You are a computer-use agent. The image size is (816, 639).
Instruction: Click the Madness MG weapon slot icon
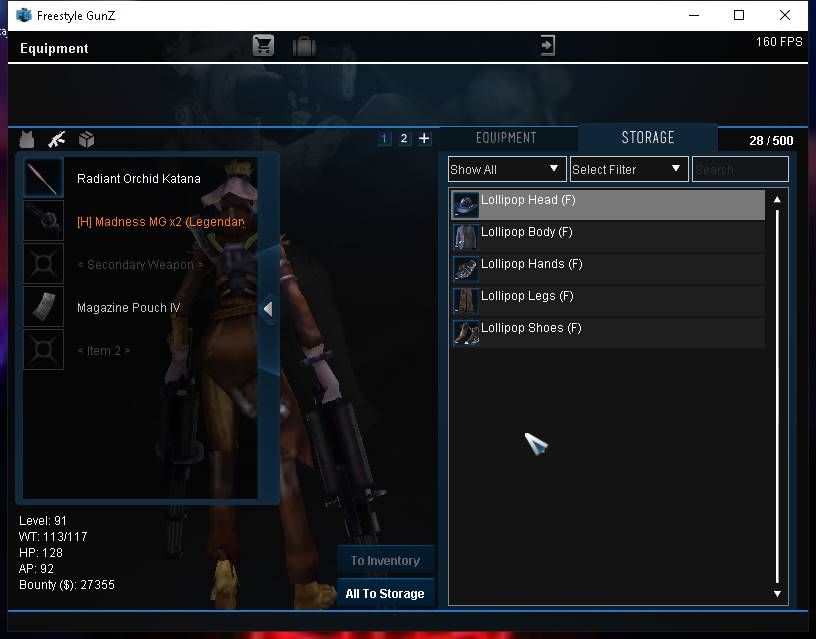(43, 221)
